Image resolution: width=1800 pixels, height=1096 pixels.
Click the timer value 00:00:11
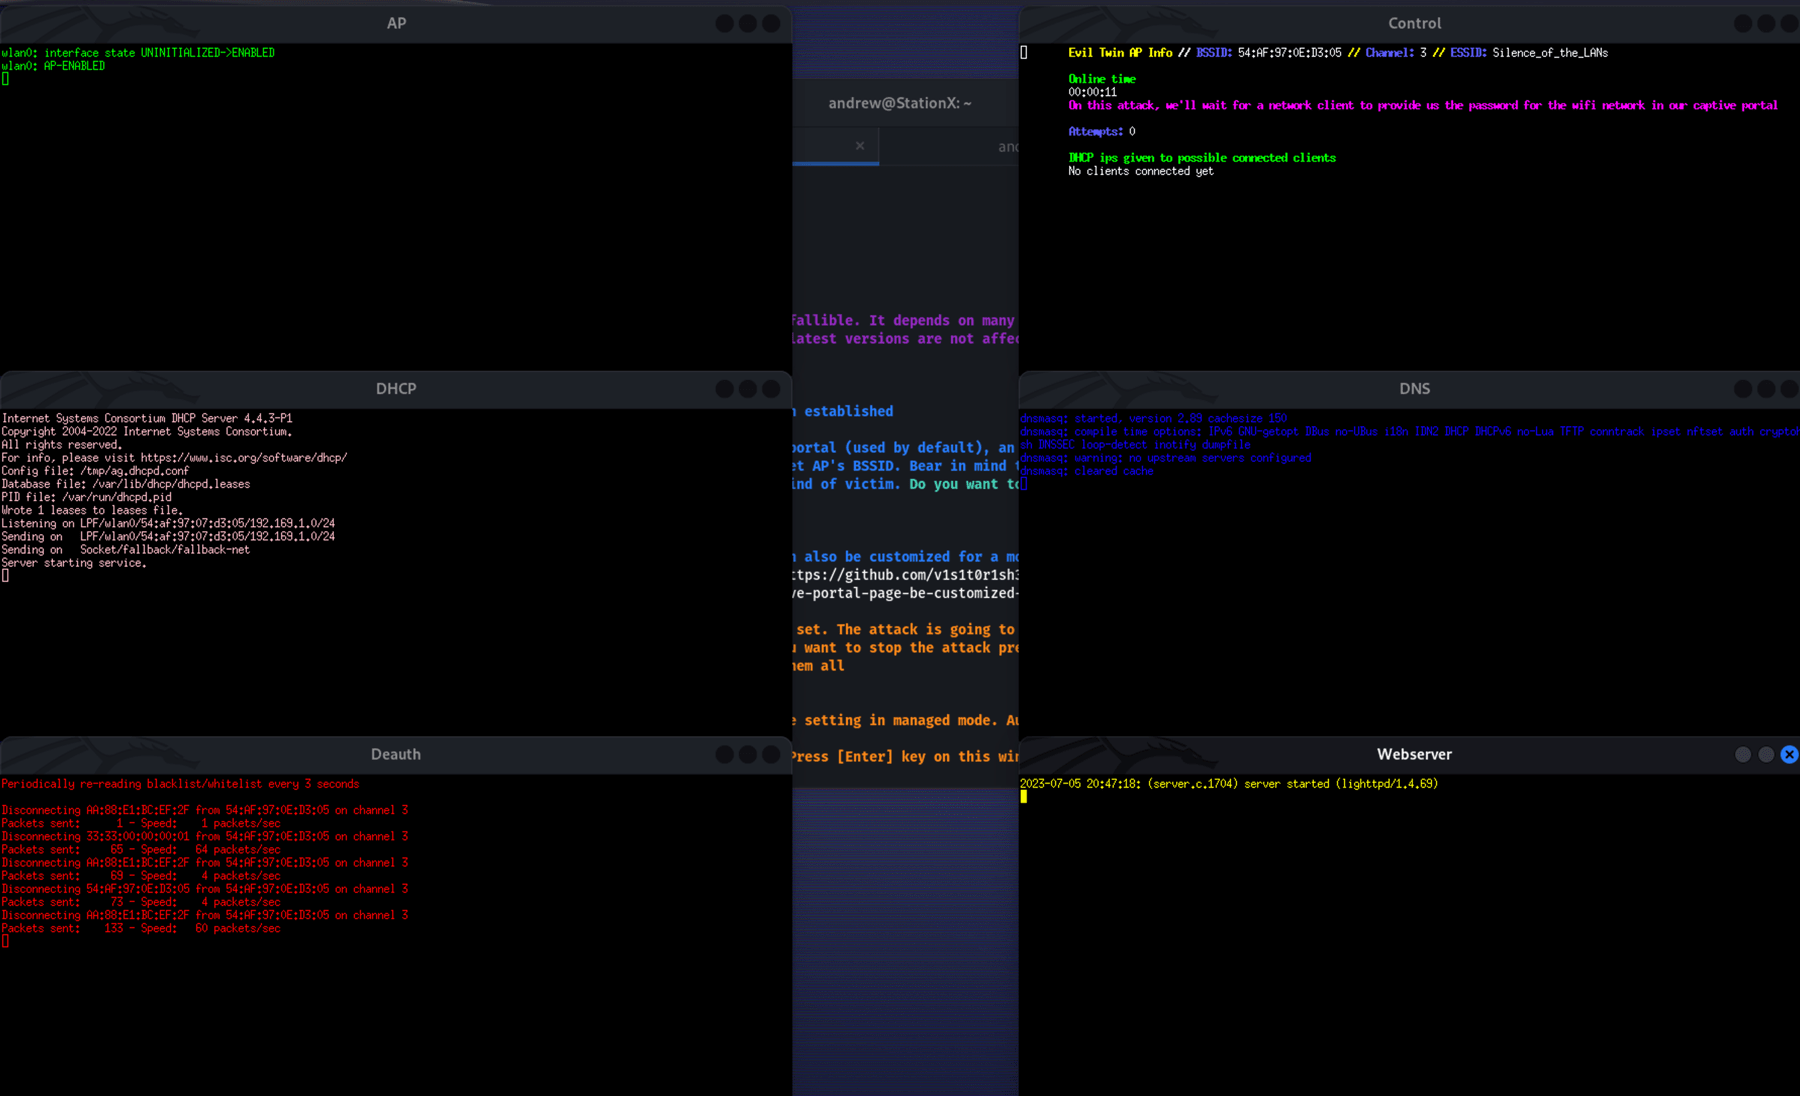(1092, 92)
